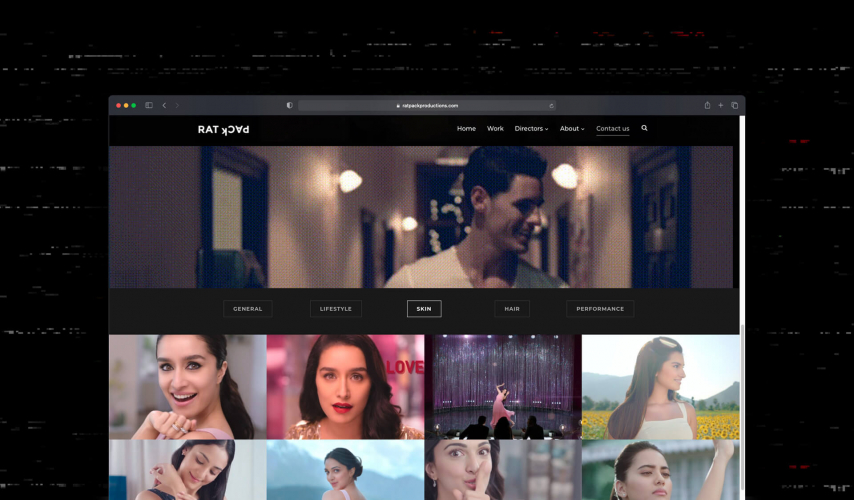This screenshot has height=500, width=854.
Task: Focus the ratpackproductions.com address bar
Action: 426,106
